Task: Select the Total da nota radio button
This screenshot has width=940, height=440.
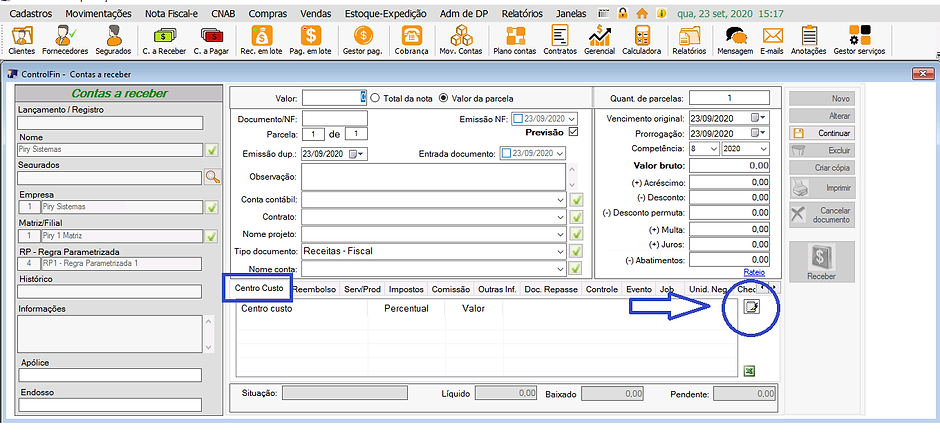Action: click(x=376, y=98)
